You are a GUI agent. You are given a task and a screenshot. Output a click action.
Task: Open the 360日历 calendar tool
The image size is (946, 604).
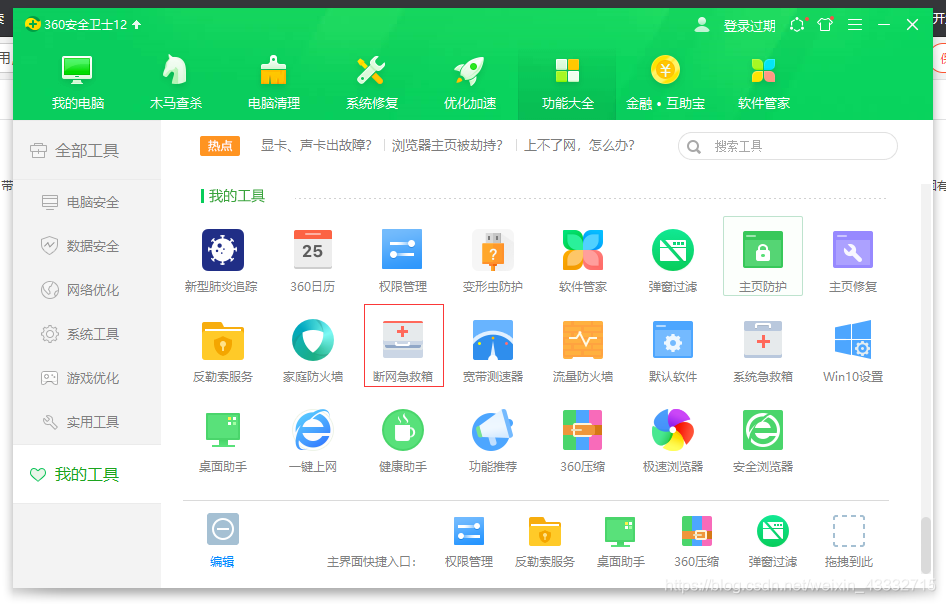click(x=312, y=259)
